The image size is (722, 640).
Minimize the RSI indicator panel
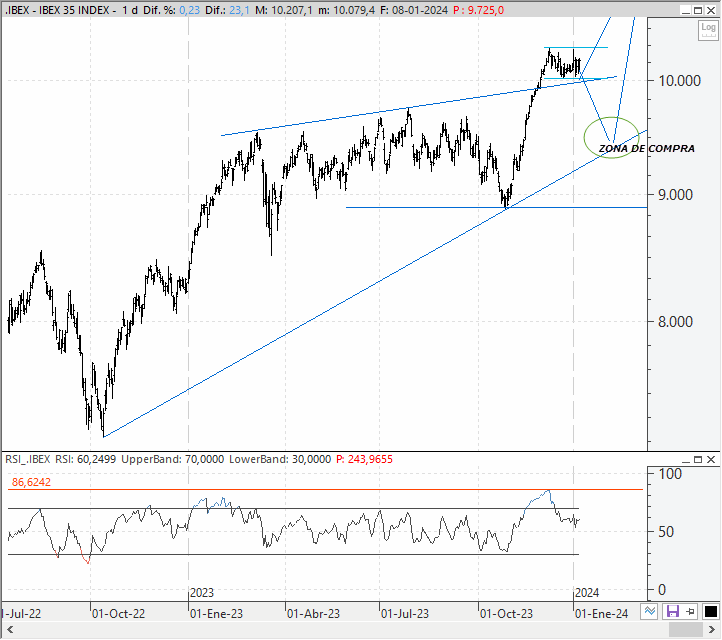(686, 460)
